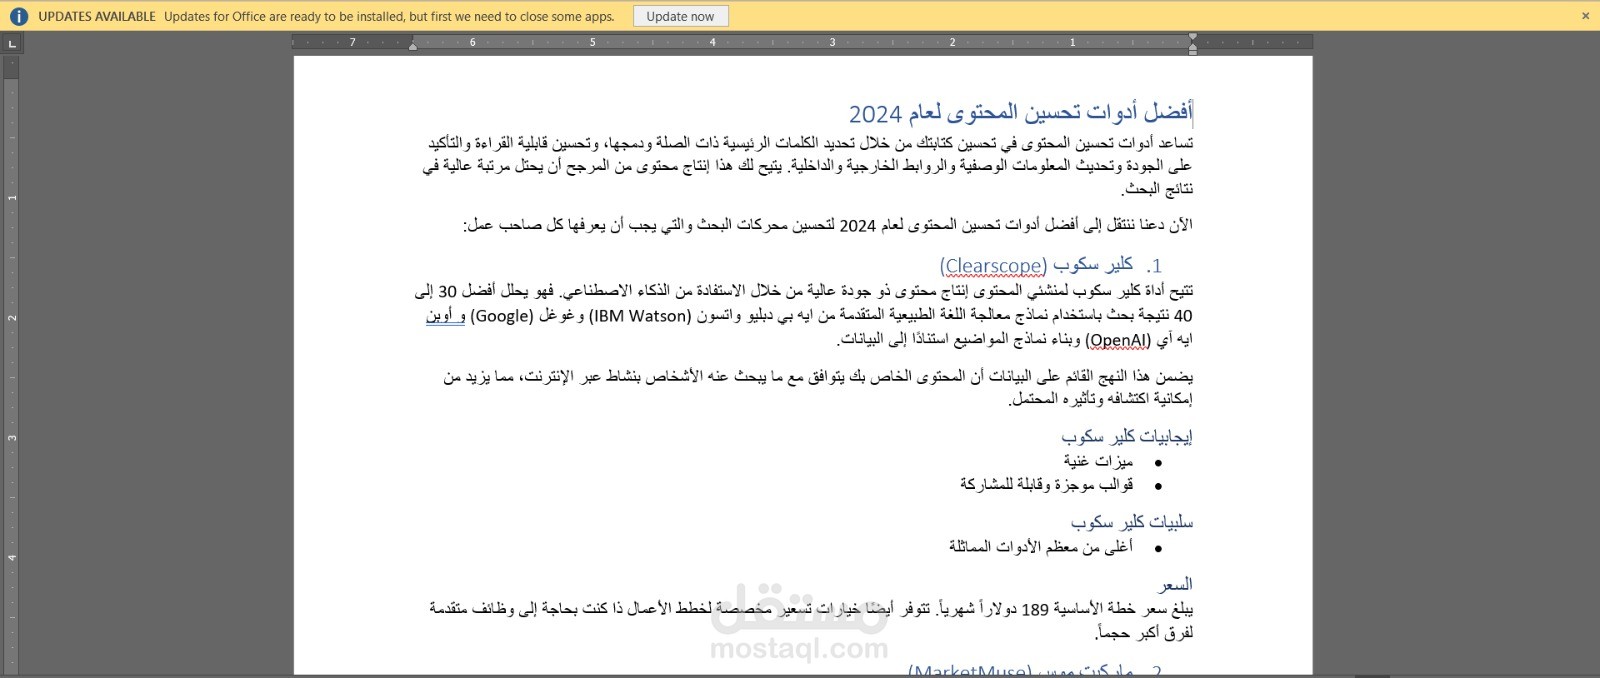Click the vertical ruler at mark 2
Viewport: 1600px width, 678px height.
tap(12, 317)
